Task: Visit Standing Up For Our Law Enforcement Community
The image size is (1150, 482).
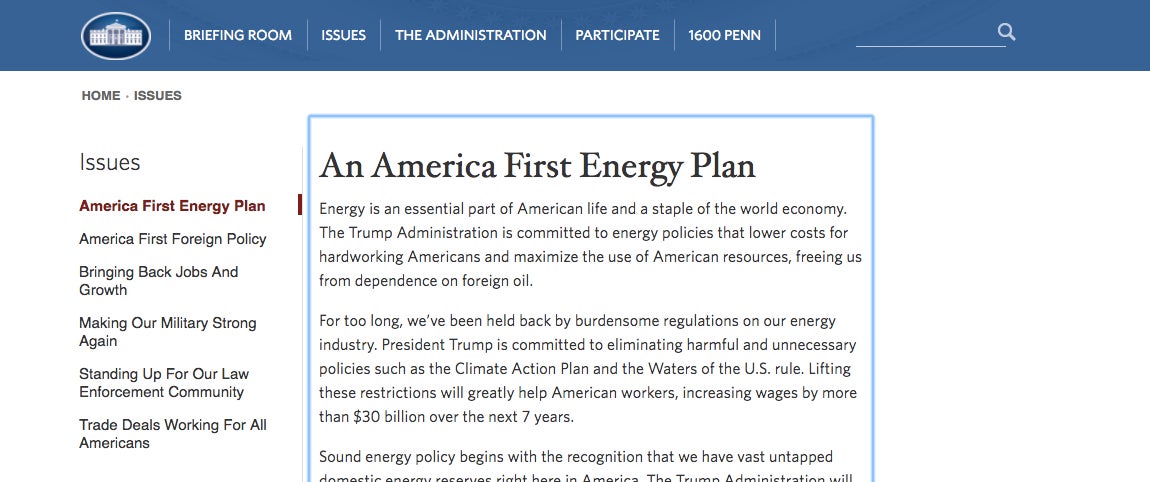Action: pyautogui.click(x=164, y=383)
